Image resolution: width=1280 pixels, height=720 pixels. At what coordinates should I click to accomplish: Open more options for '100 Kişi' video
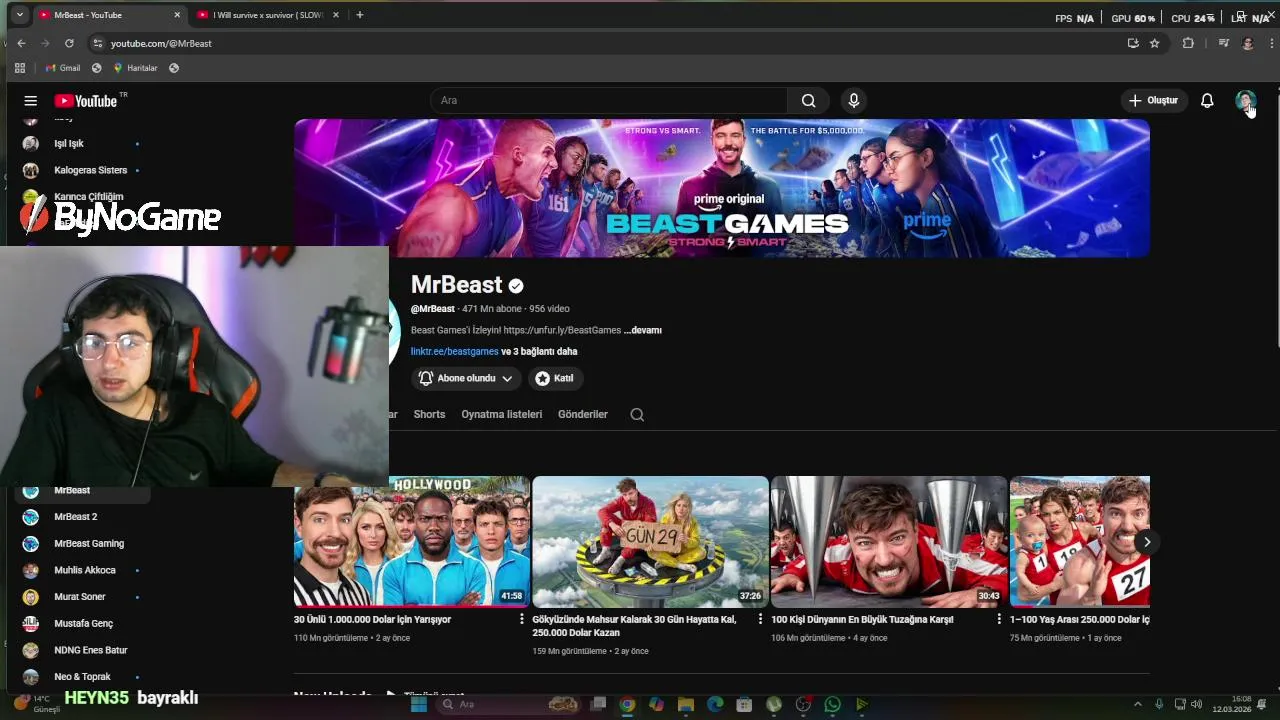pyautogui.click(x=998, y=619)
